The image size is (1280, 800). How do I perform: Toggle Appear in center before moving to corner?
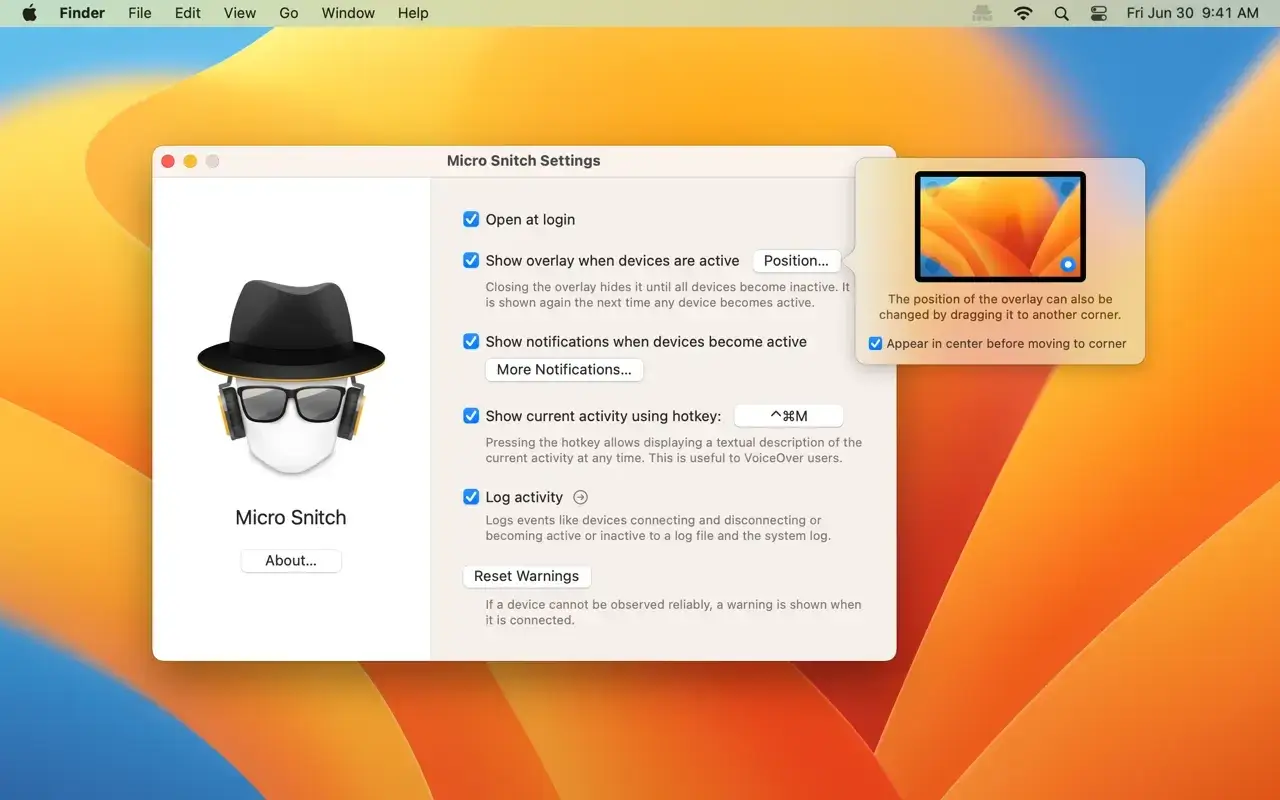pyautogui.click(x=875, y=344)
